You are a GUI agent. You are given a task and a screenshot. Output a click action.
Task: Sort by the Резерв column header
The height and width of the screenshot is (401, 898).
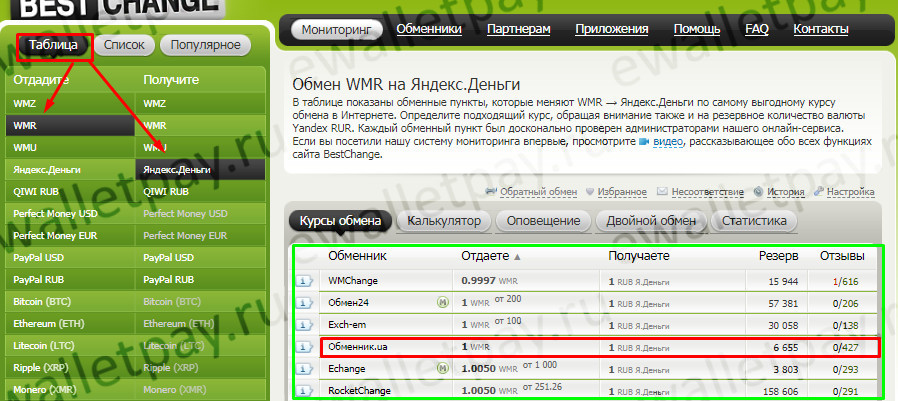(x=778, y=257)
